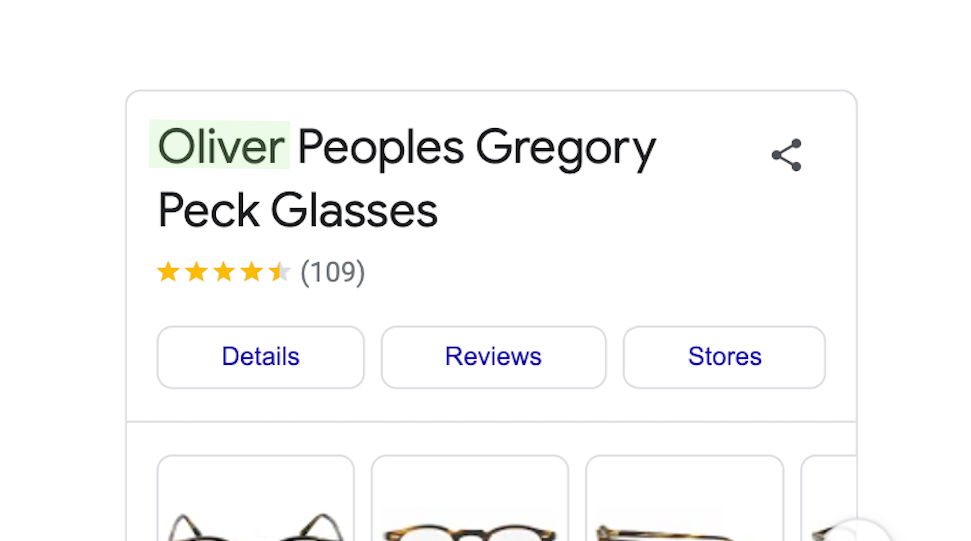971x541 pixels.
Task: Click the horizontal divider below the tabs
Action: pyautogui.click(x=492, y=422)
